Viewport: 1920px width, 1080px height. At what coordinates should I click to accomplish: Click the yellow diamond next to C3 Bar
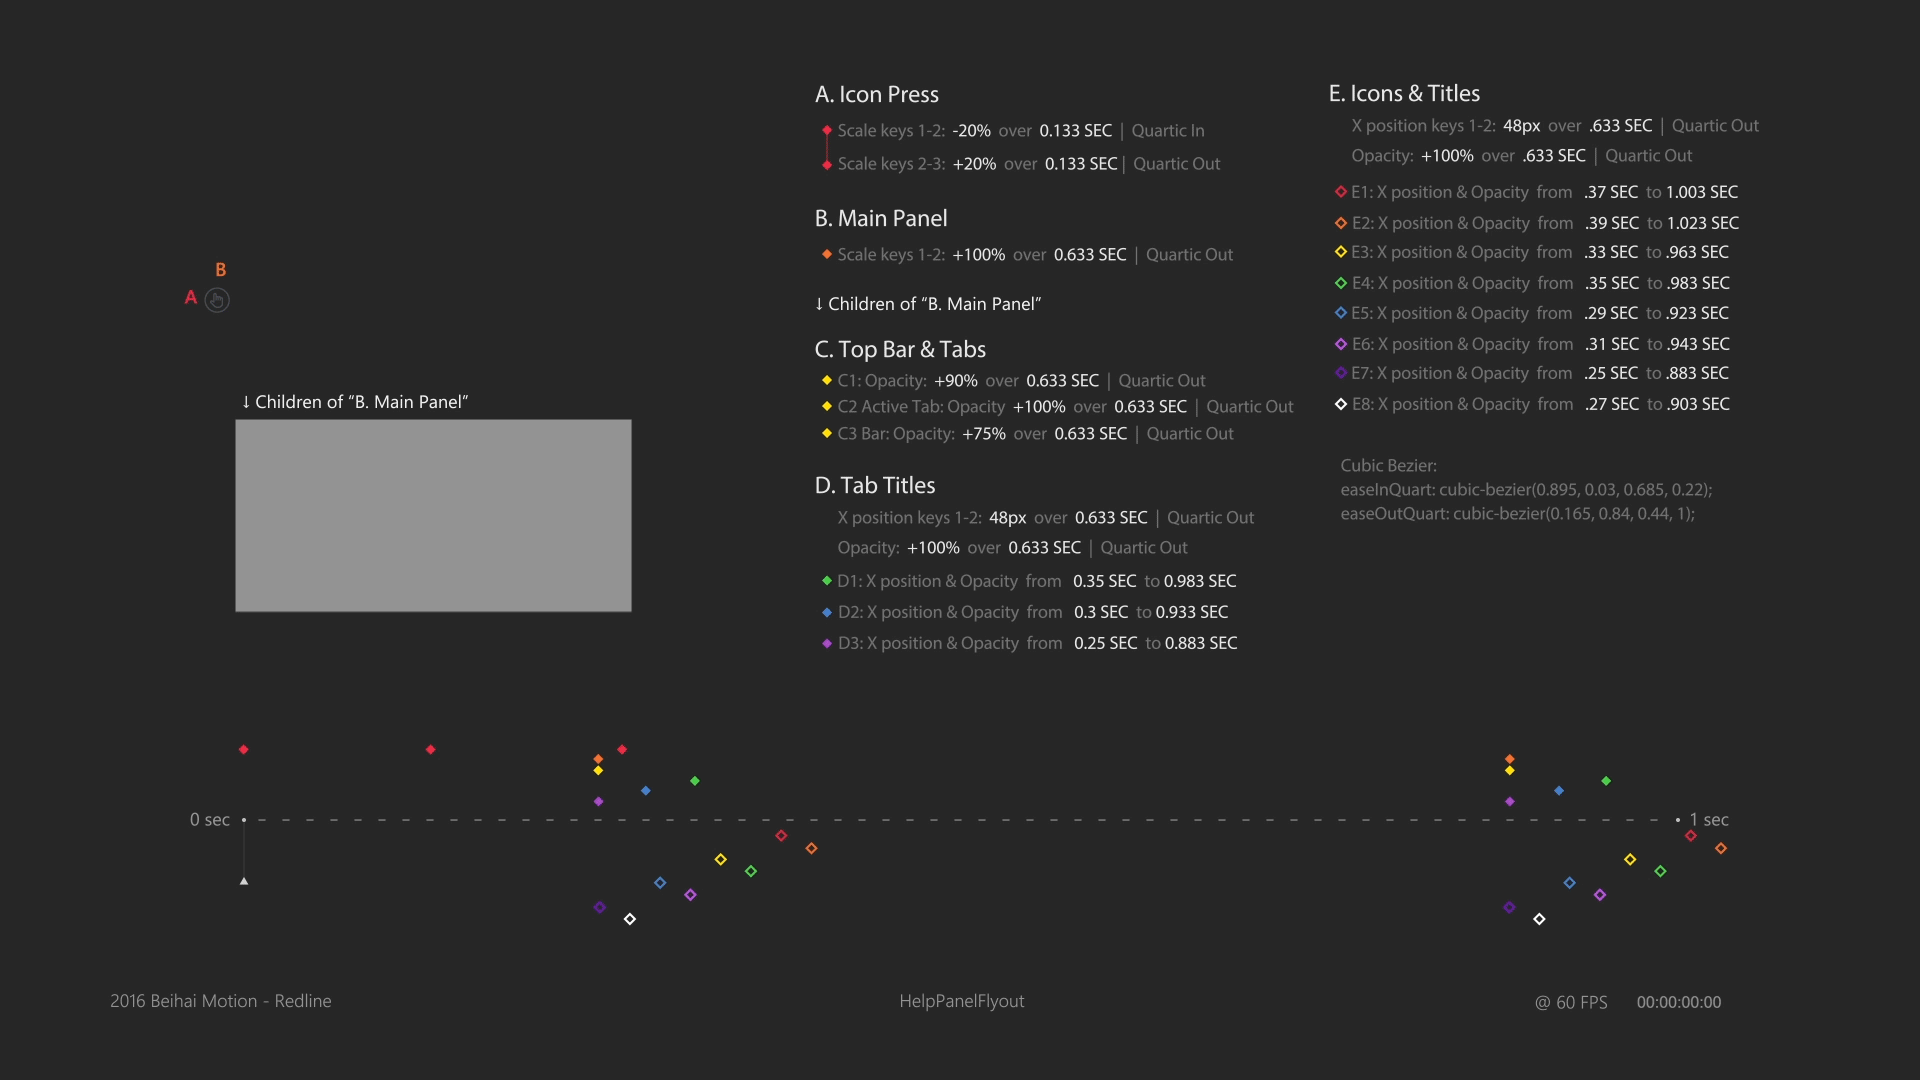[827, 433]
